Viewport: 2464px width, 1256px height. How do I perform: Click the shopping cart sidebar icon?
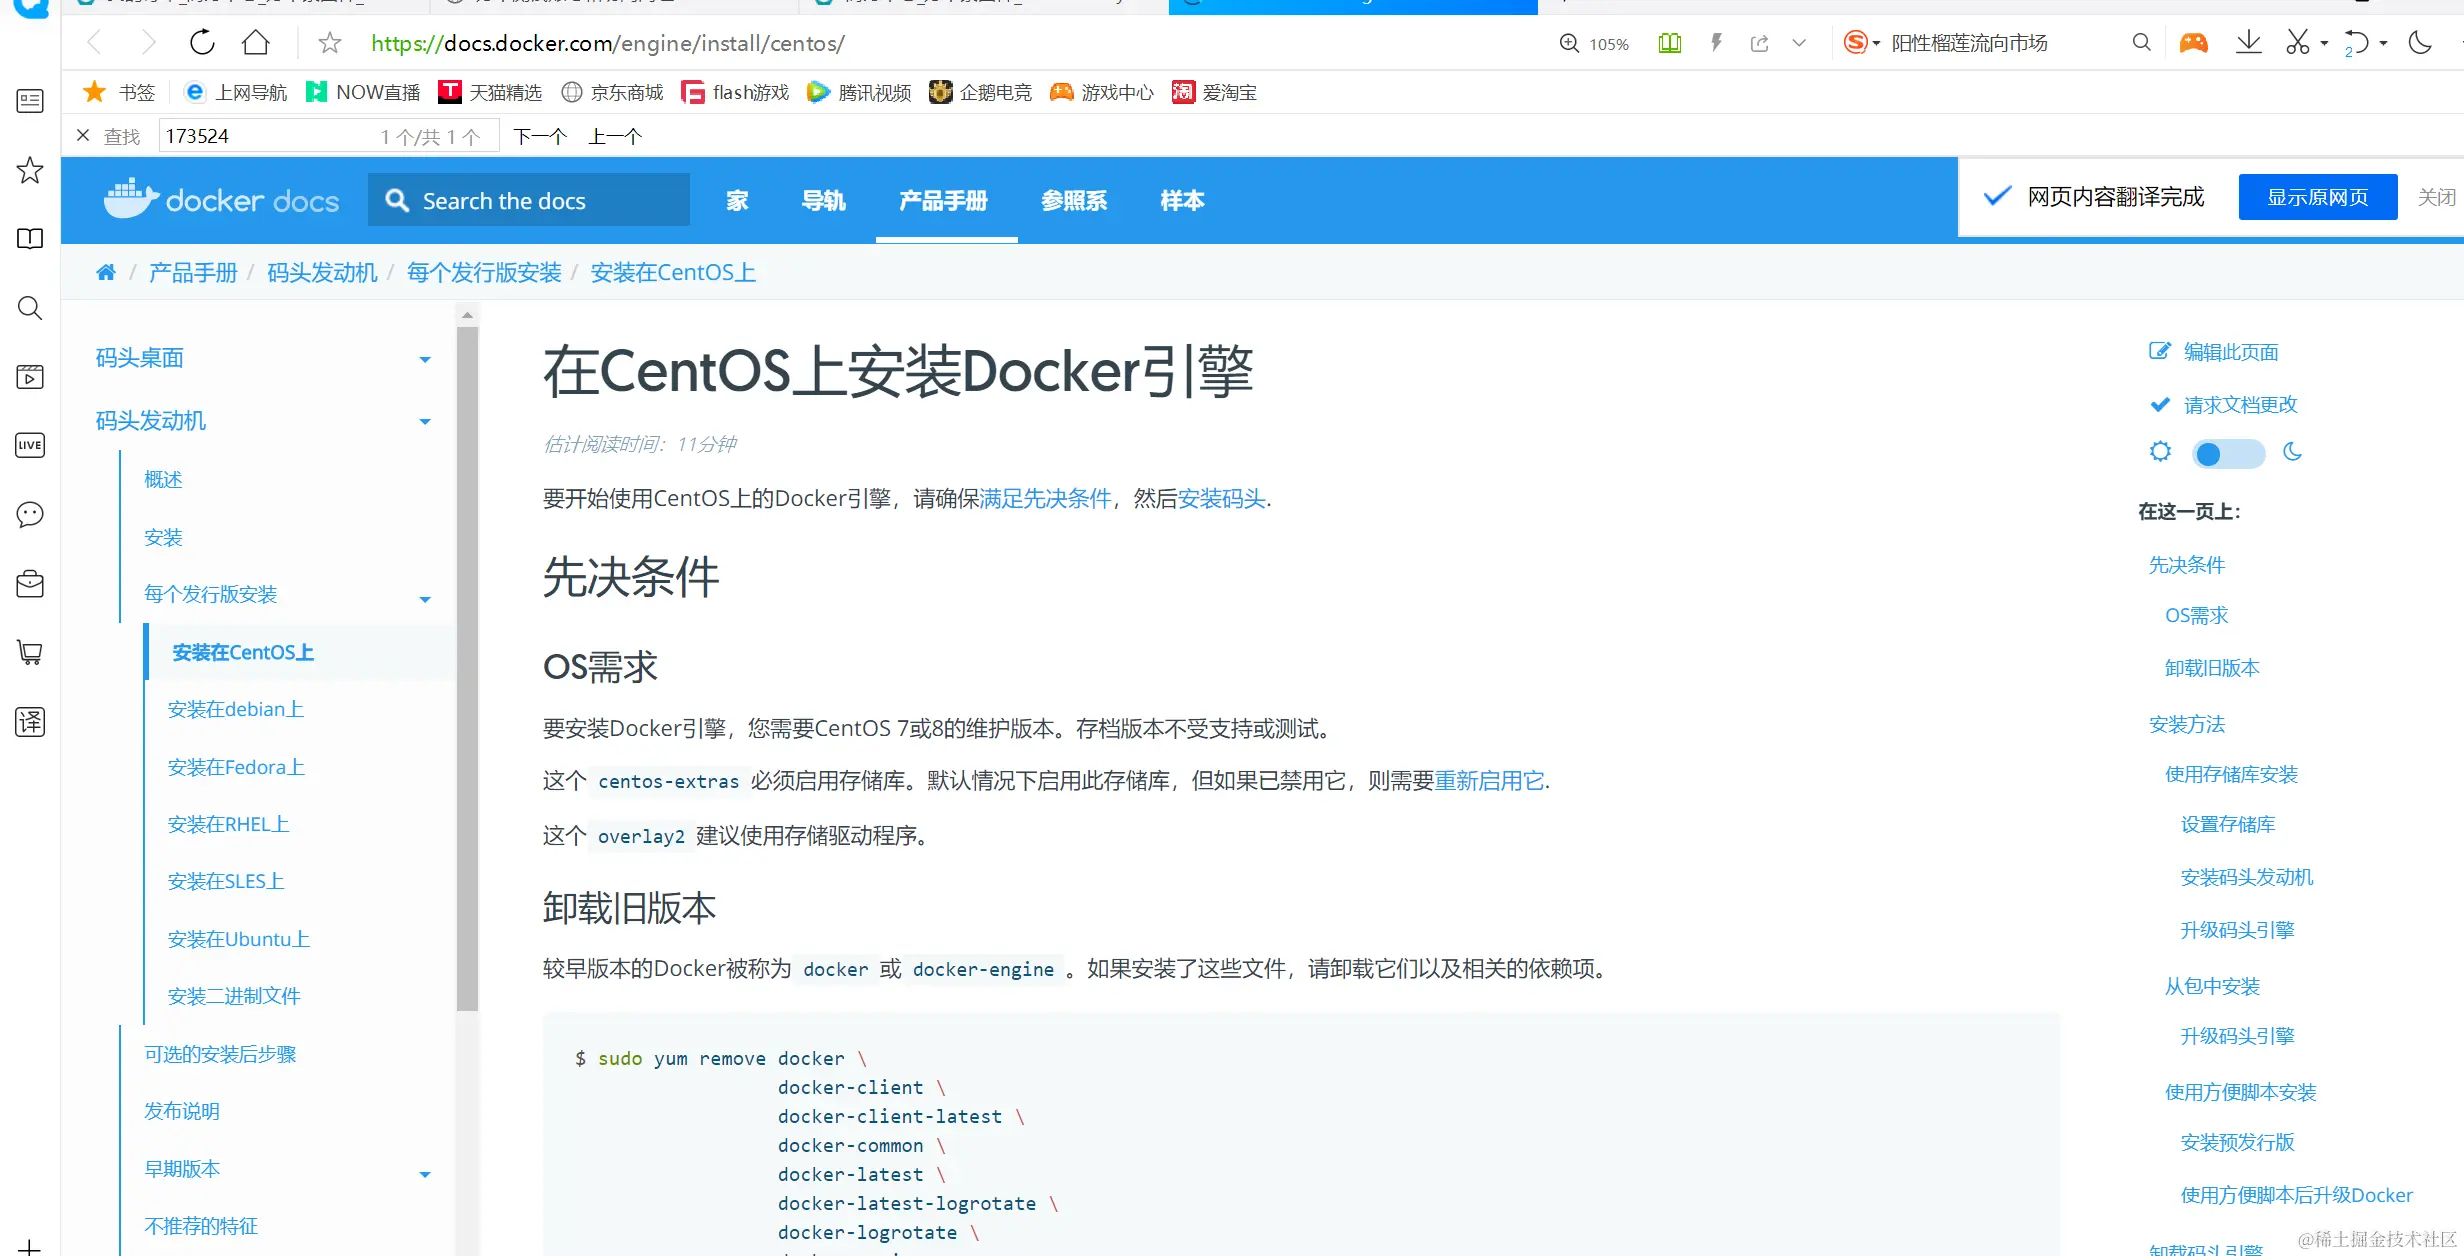pos(30,652)
